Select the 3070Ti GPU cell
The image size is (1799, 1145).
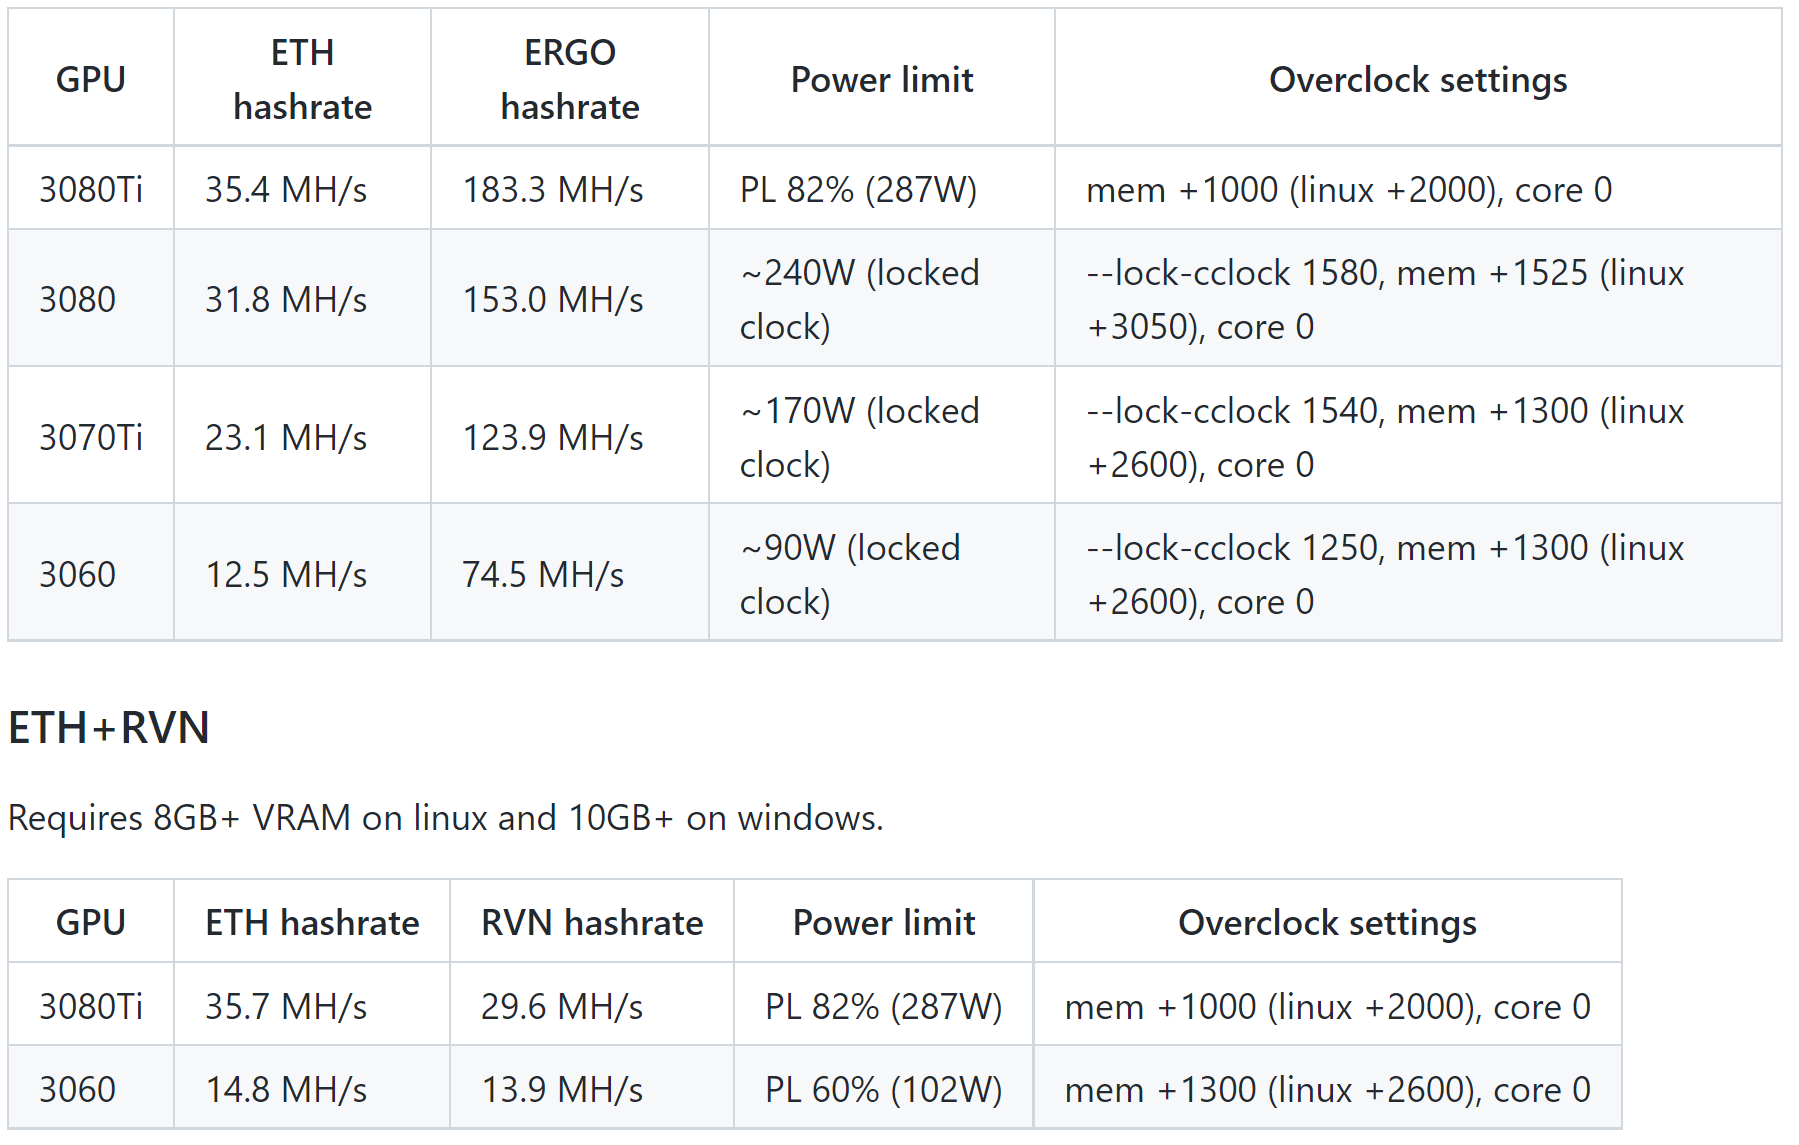click(91, 437)
